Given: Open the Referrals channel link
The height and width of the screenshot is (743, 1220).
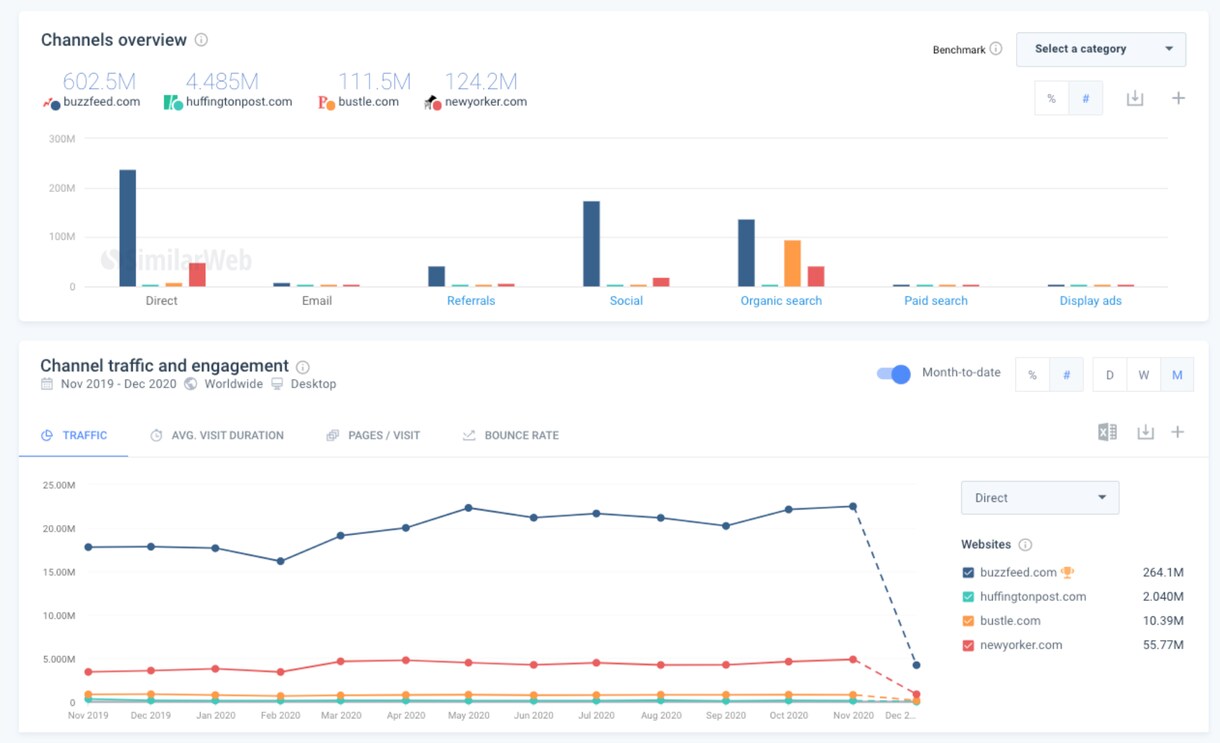Looking at the screenshot, I should [x=471, y=301].
